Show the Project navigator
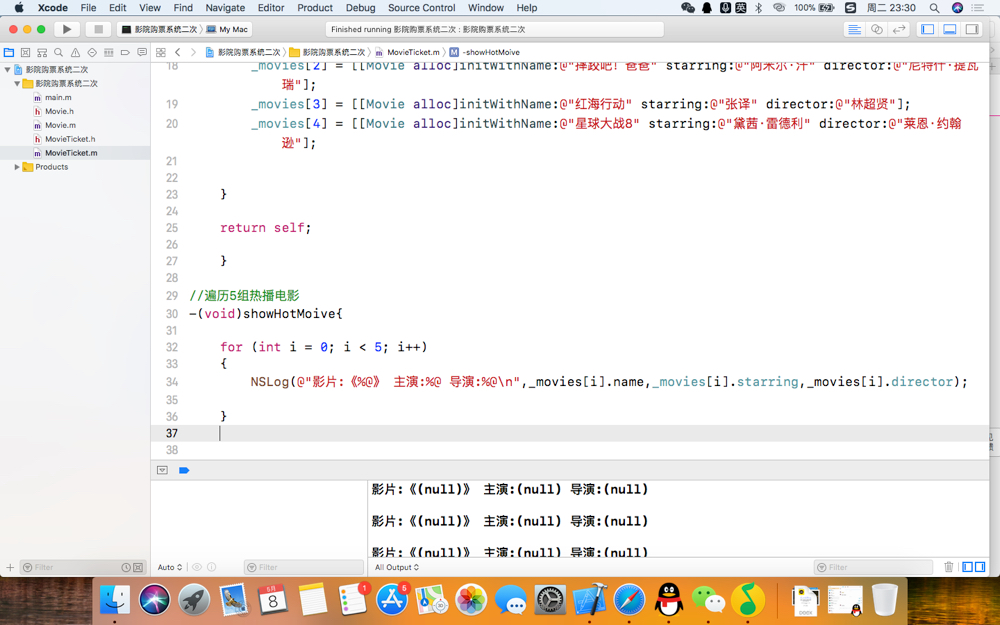 (9, 52)
